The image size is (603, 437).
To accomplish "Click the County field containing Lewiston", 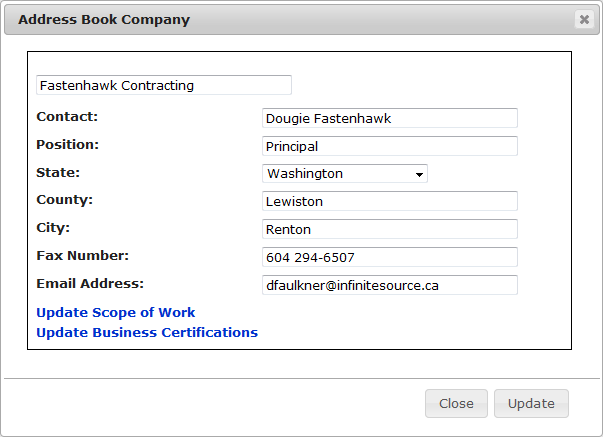I will (389, 201).
